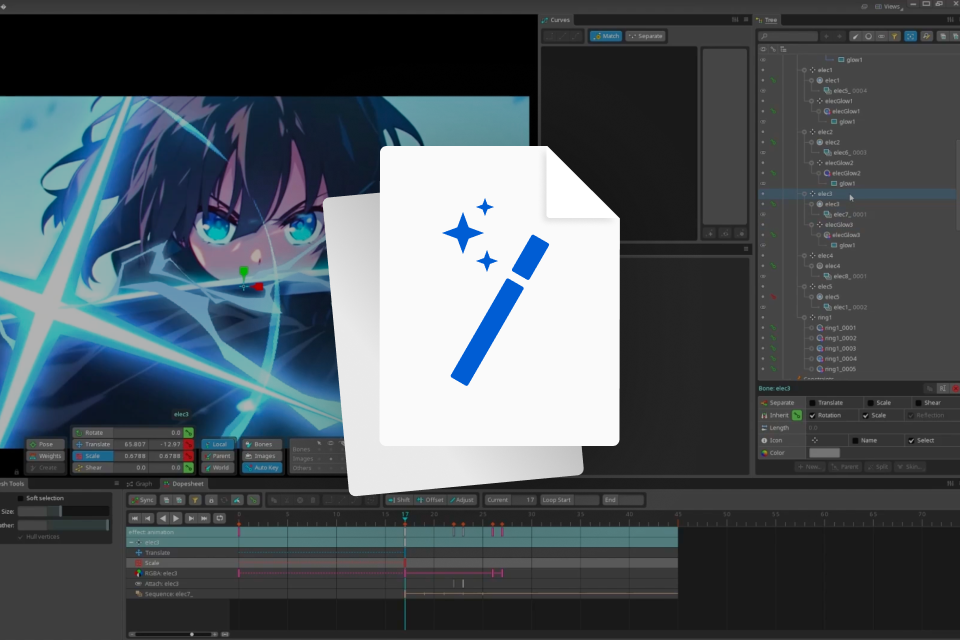The width and height of the screenshot is (960, 640).
Task: Play the animation backward
Action: click(163, 518)
